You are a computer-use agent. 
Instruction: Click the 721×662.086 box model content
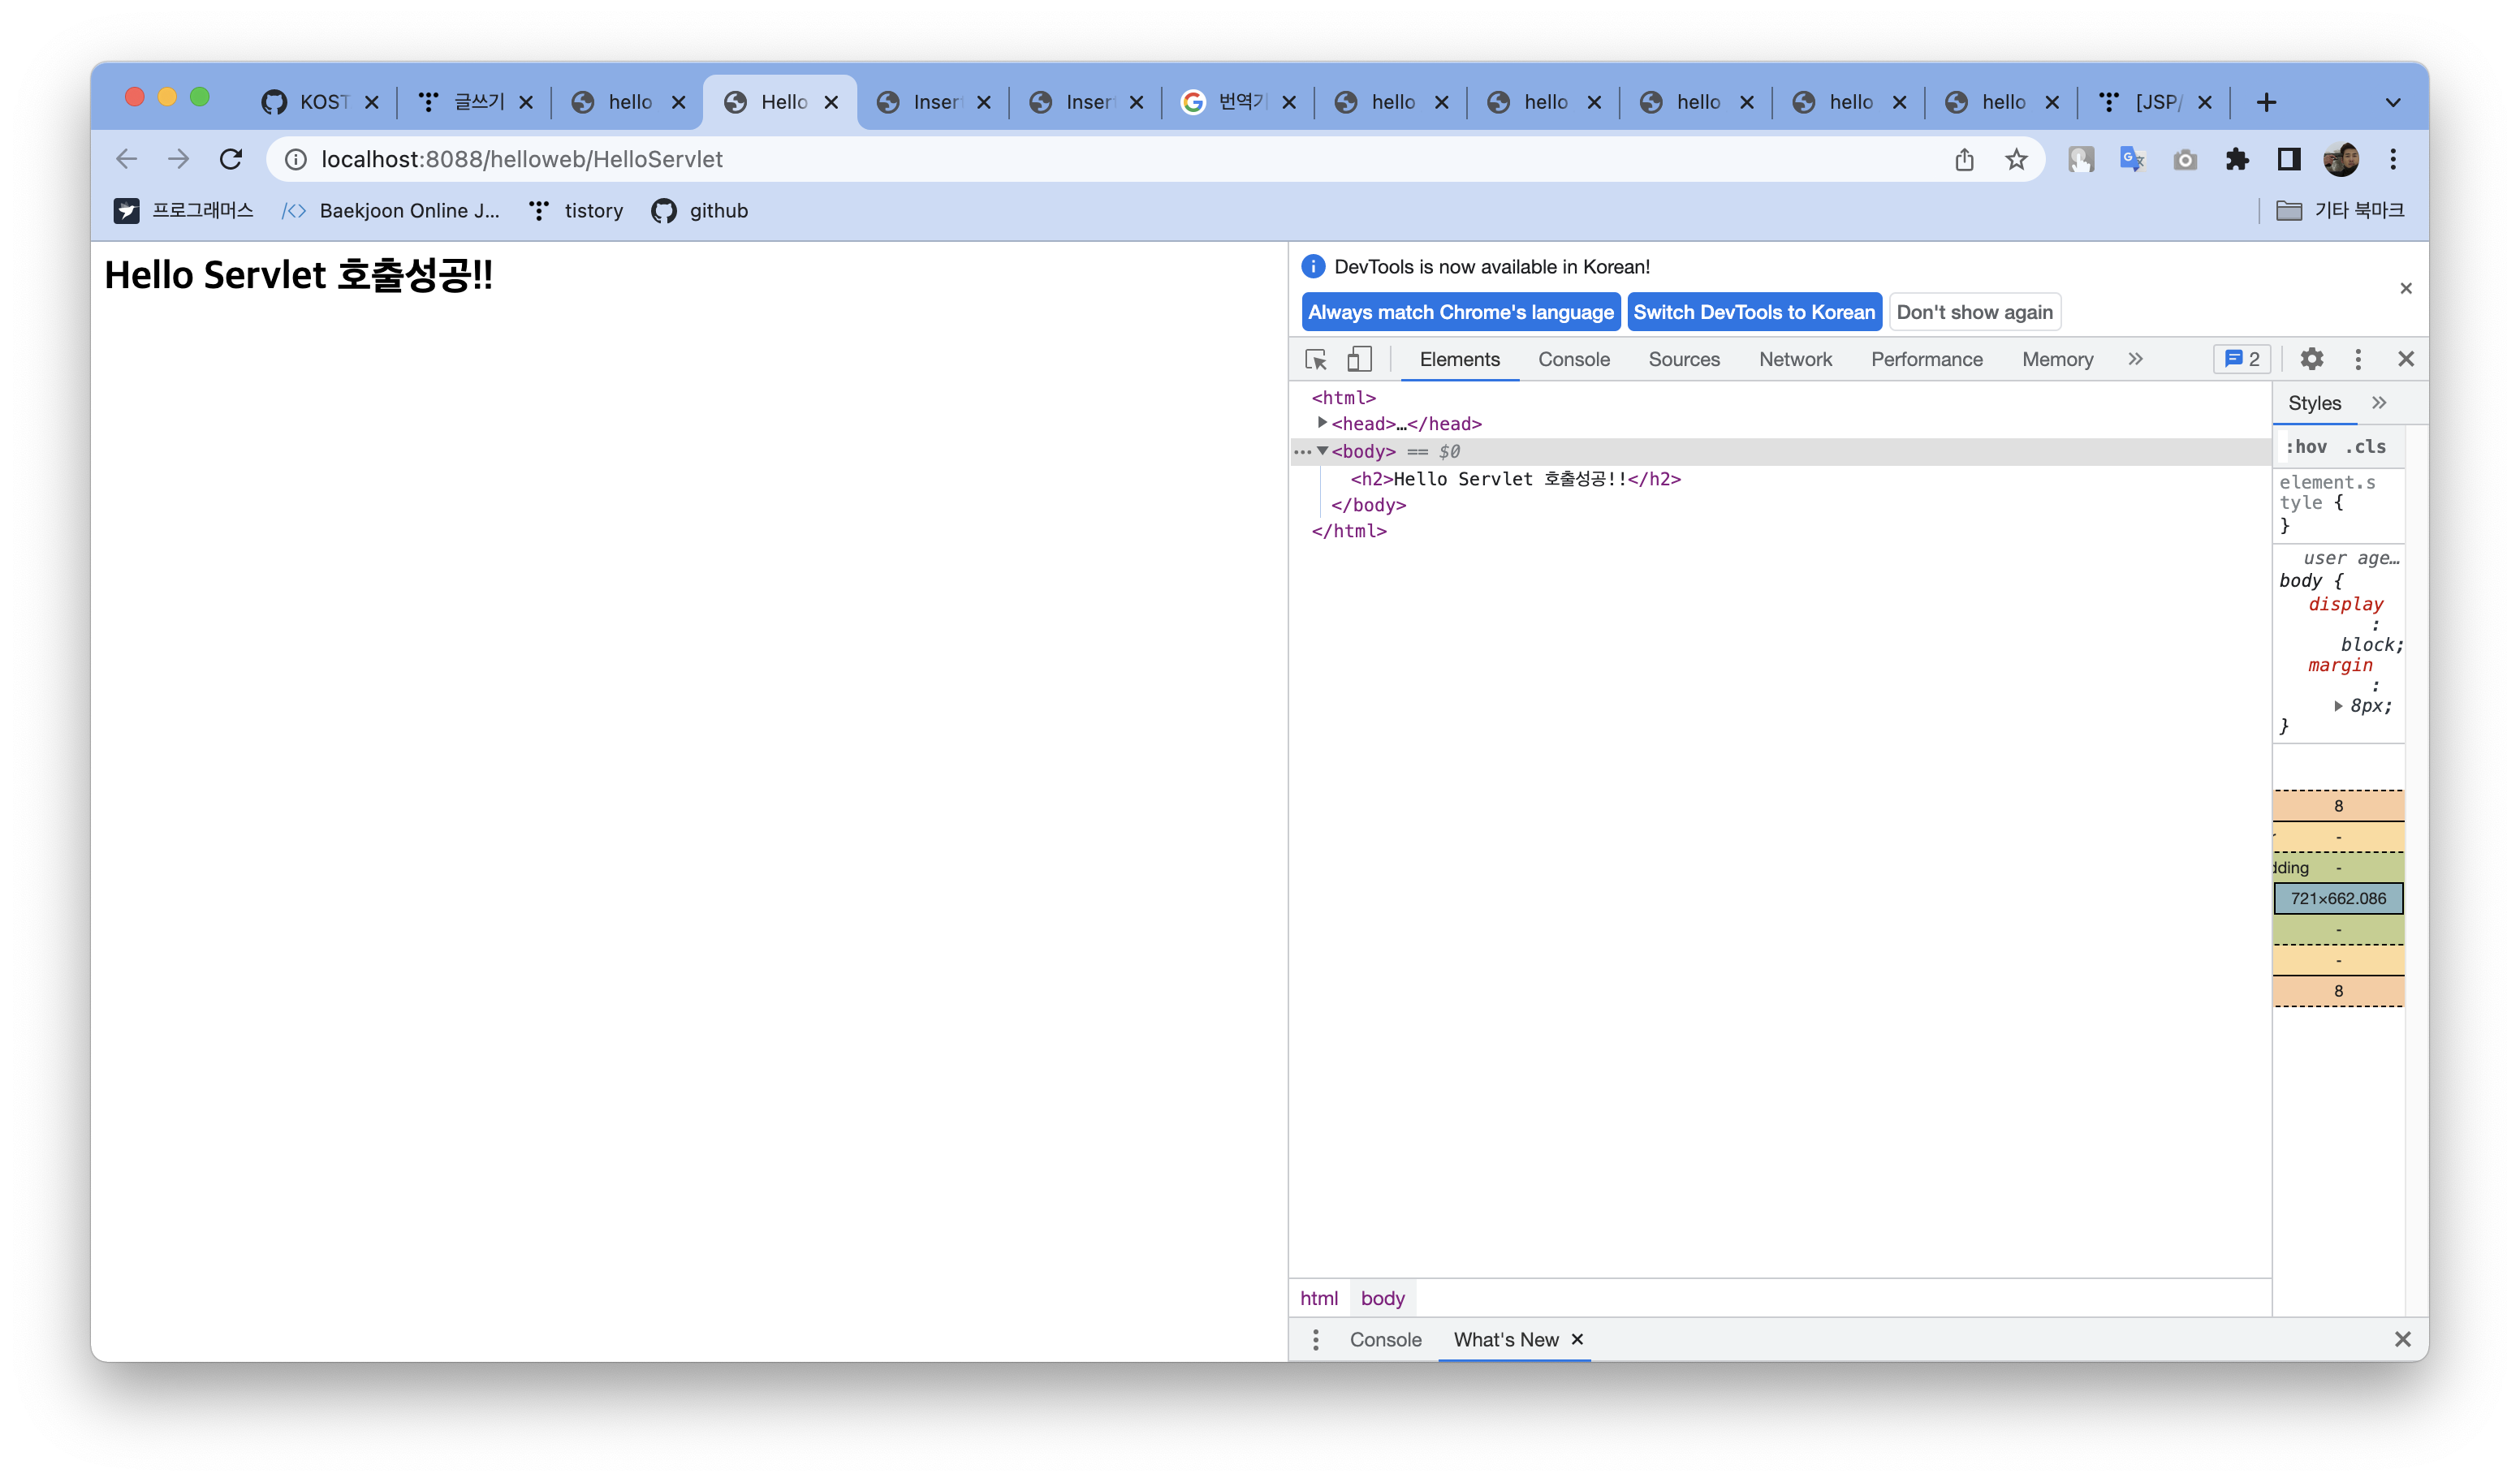pyautogui.click(x=2338, y=898)
